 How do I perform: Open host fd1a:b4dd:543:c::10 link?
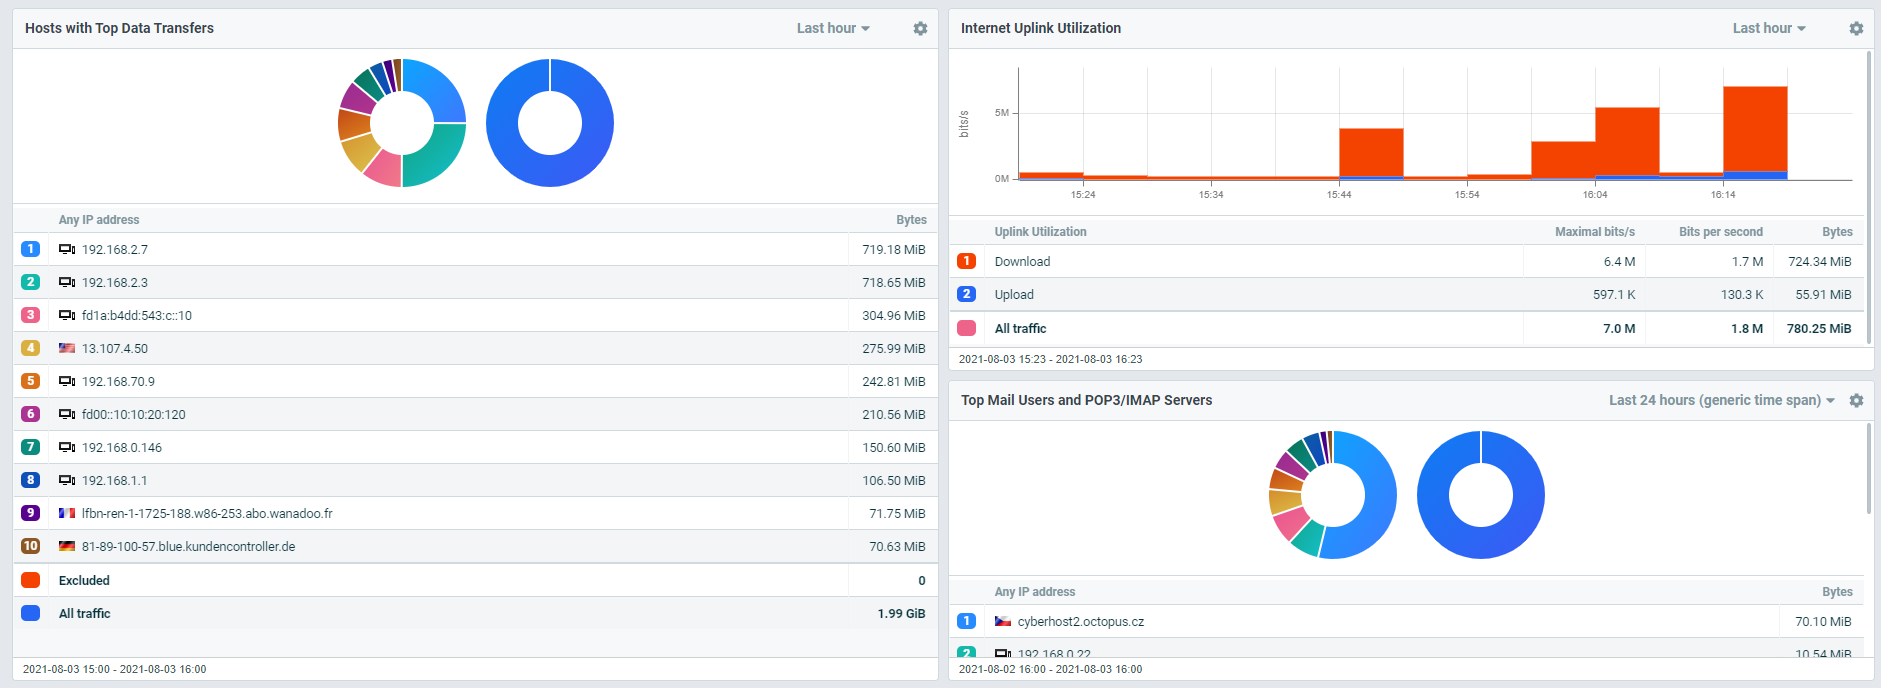point(137,316)
